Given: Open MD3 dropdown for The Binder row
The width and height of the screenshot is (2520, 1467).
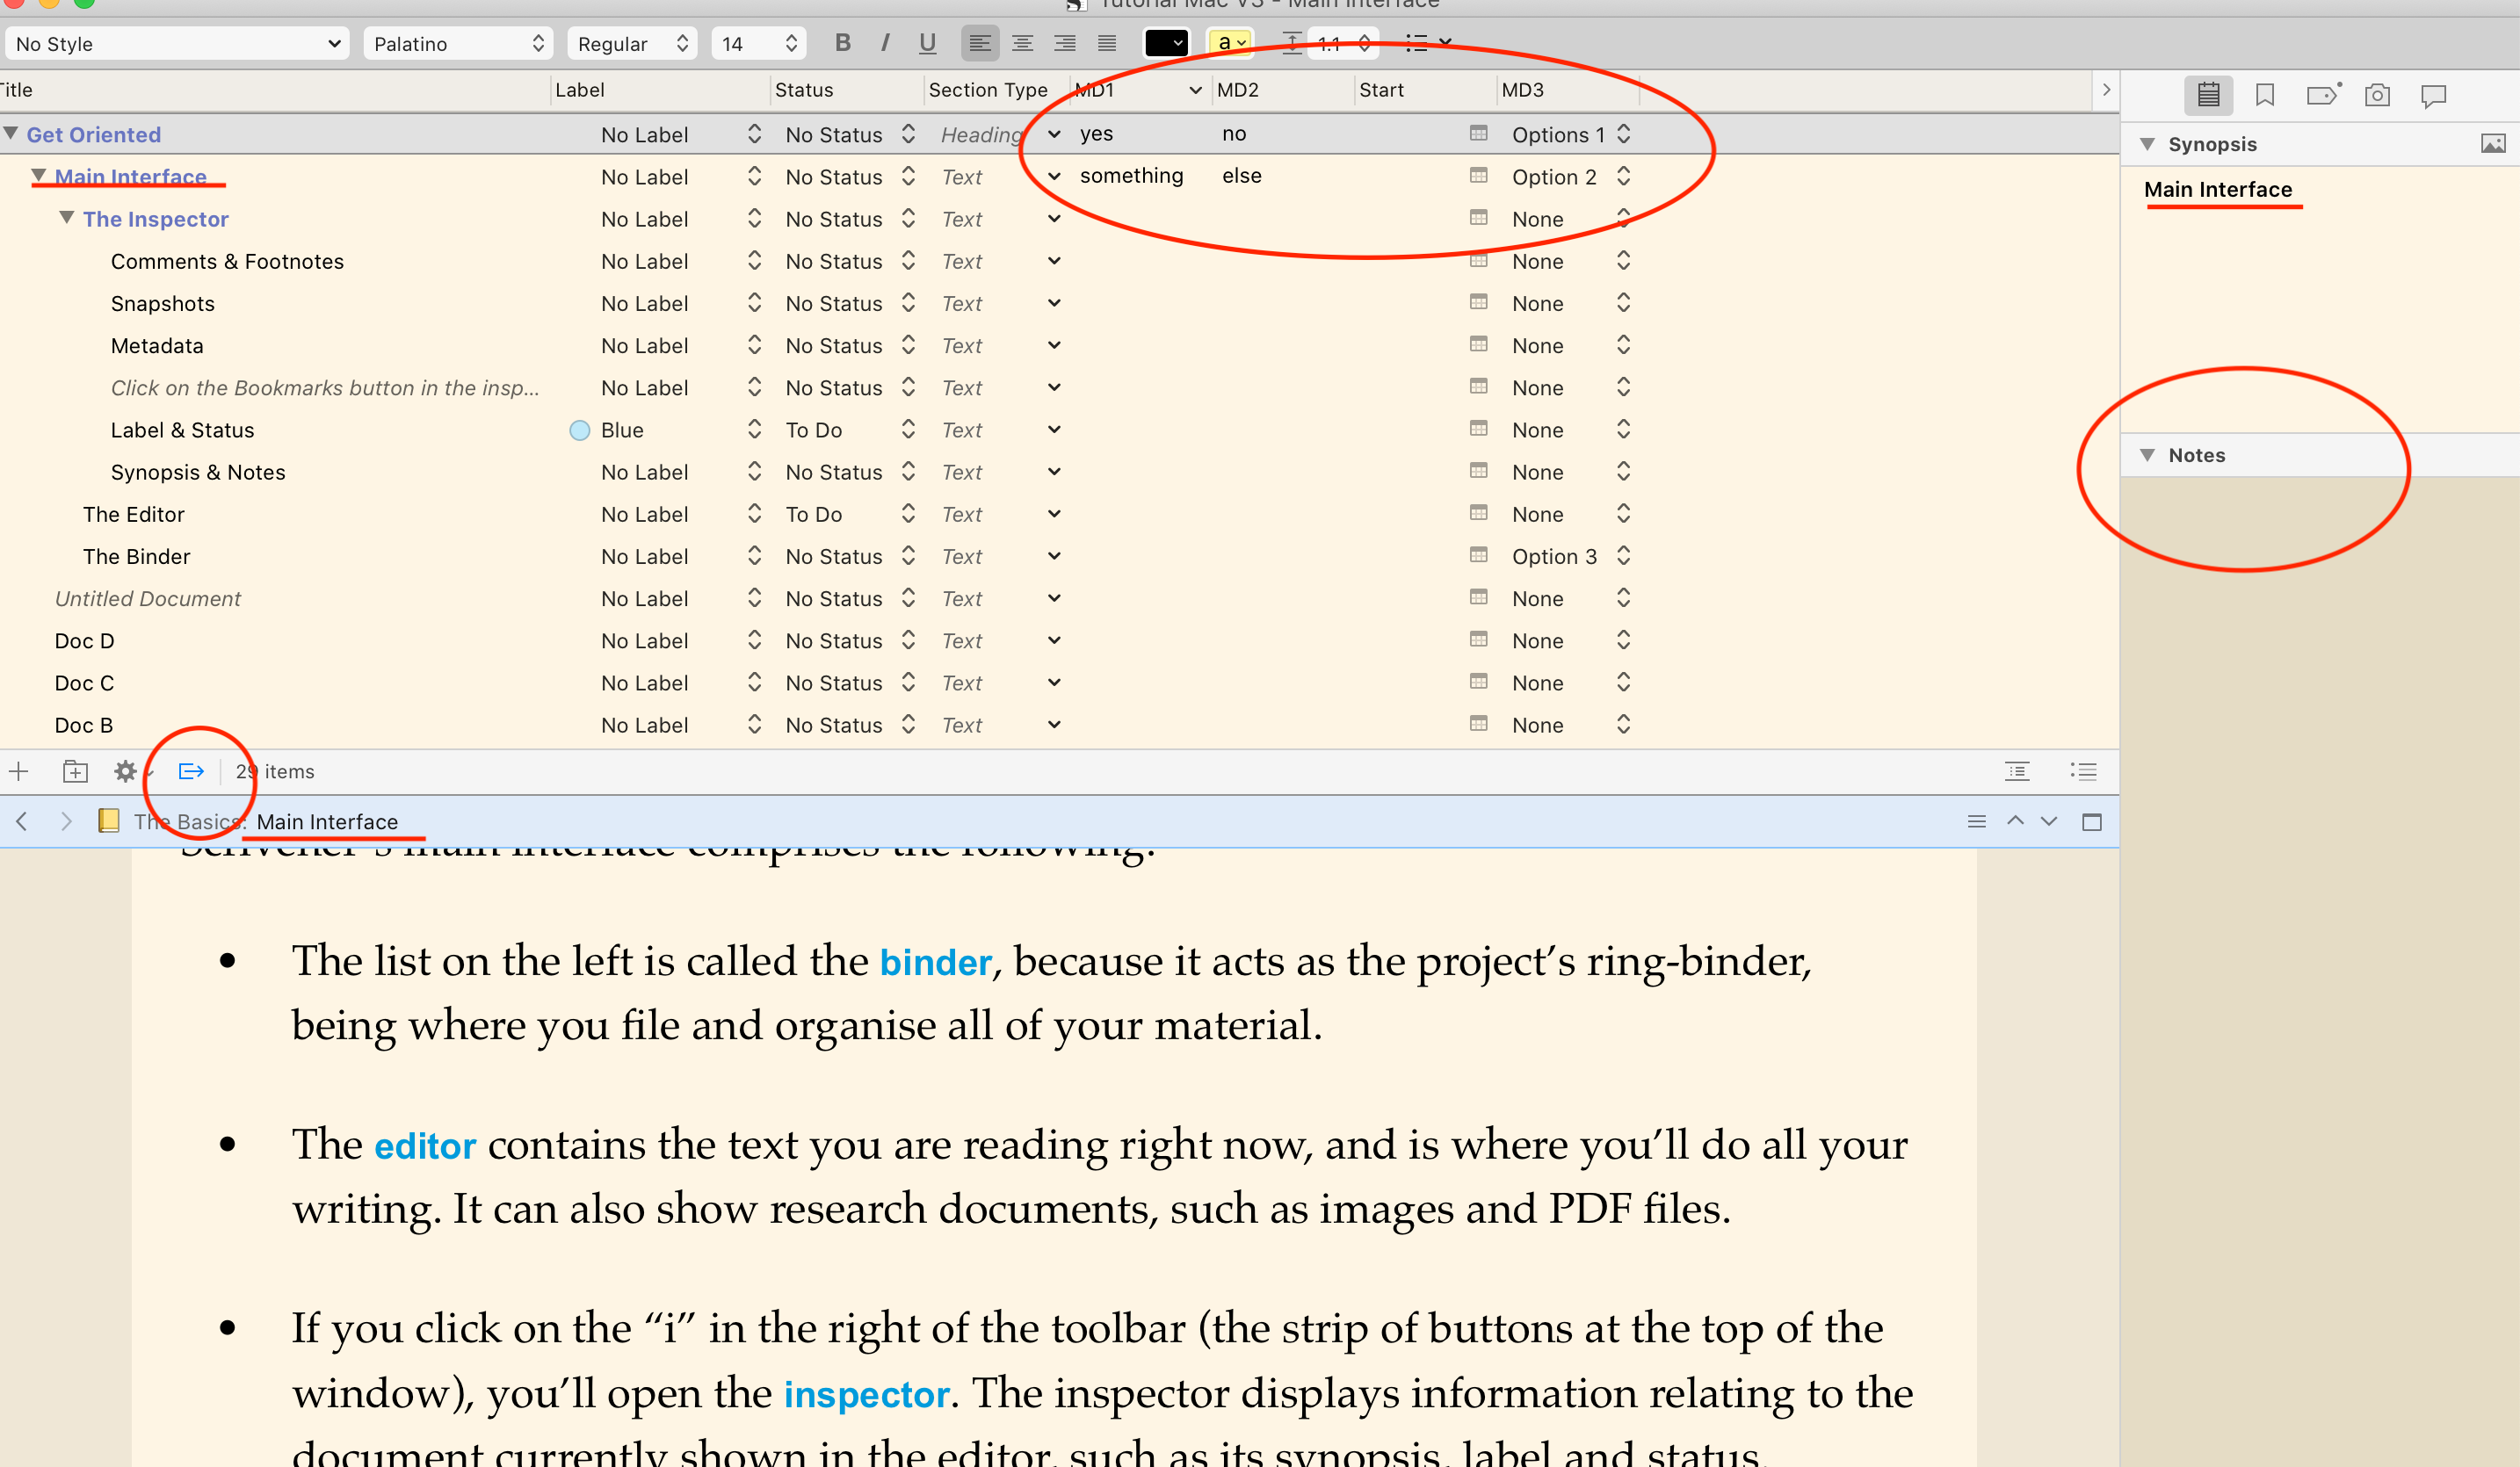Looking at the screenshot, I should click(1623, 555).
